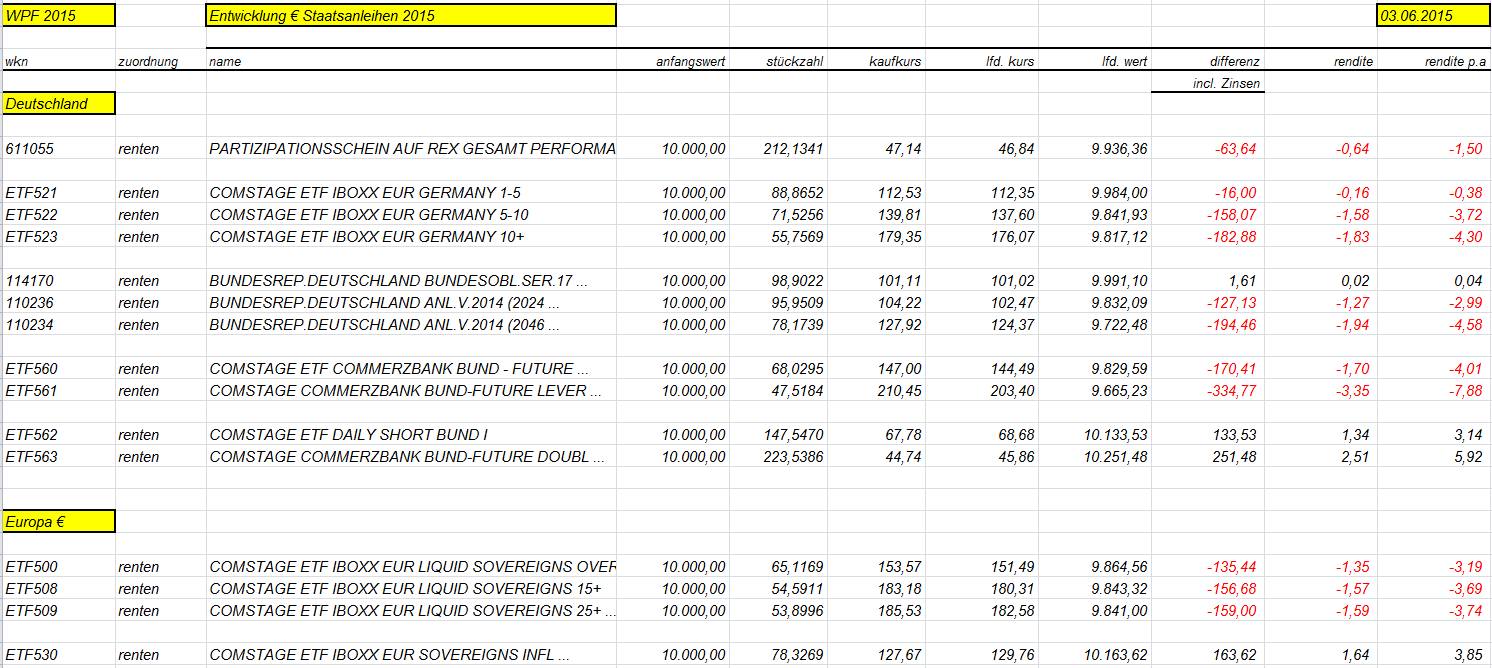Click the rendite p.a column header
This screenshot has height=668, width=1492.
(x=1434, y=61)
